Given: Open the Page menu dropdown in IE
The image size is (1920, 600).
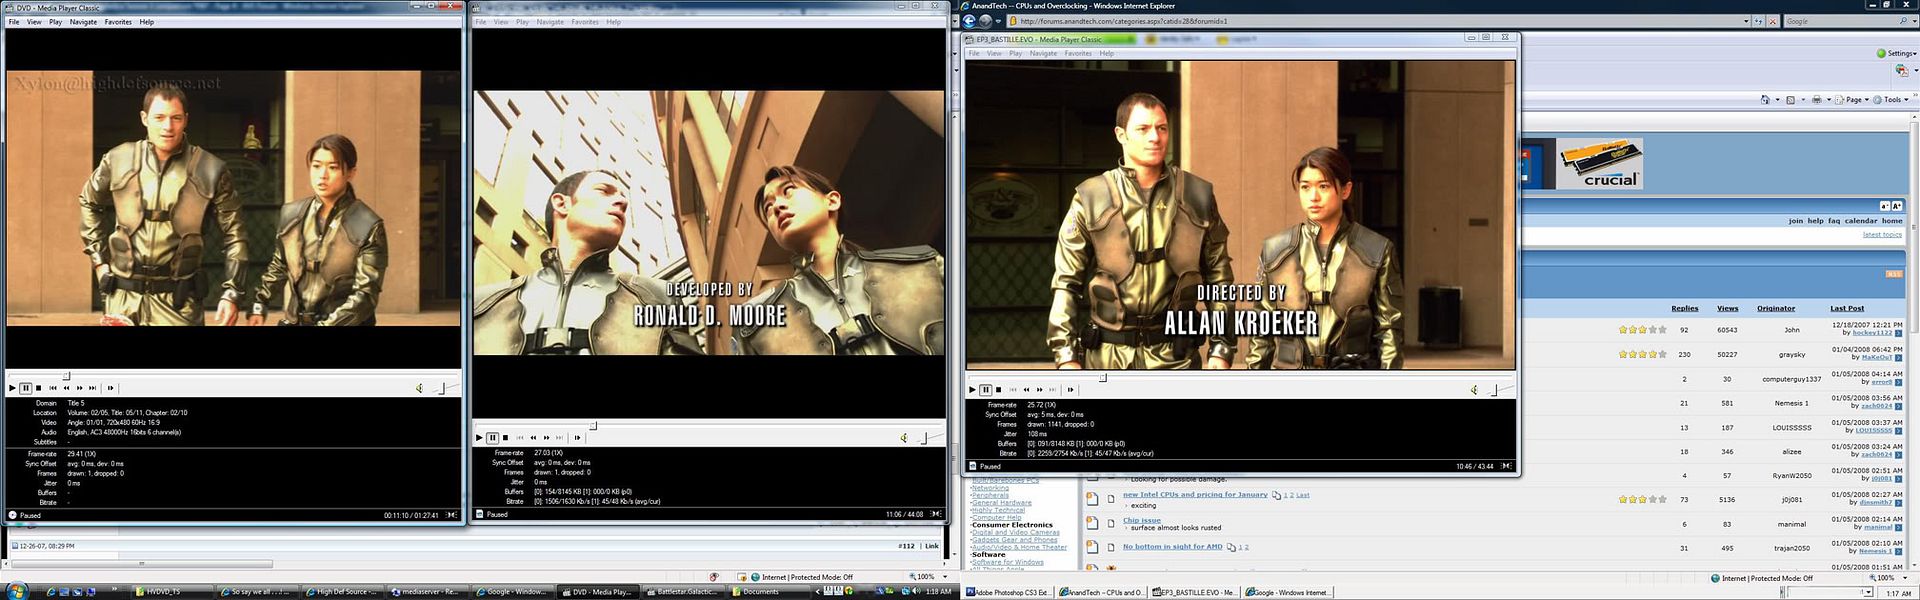Looking at the screenshot, I should coord(1853,100).
